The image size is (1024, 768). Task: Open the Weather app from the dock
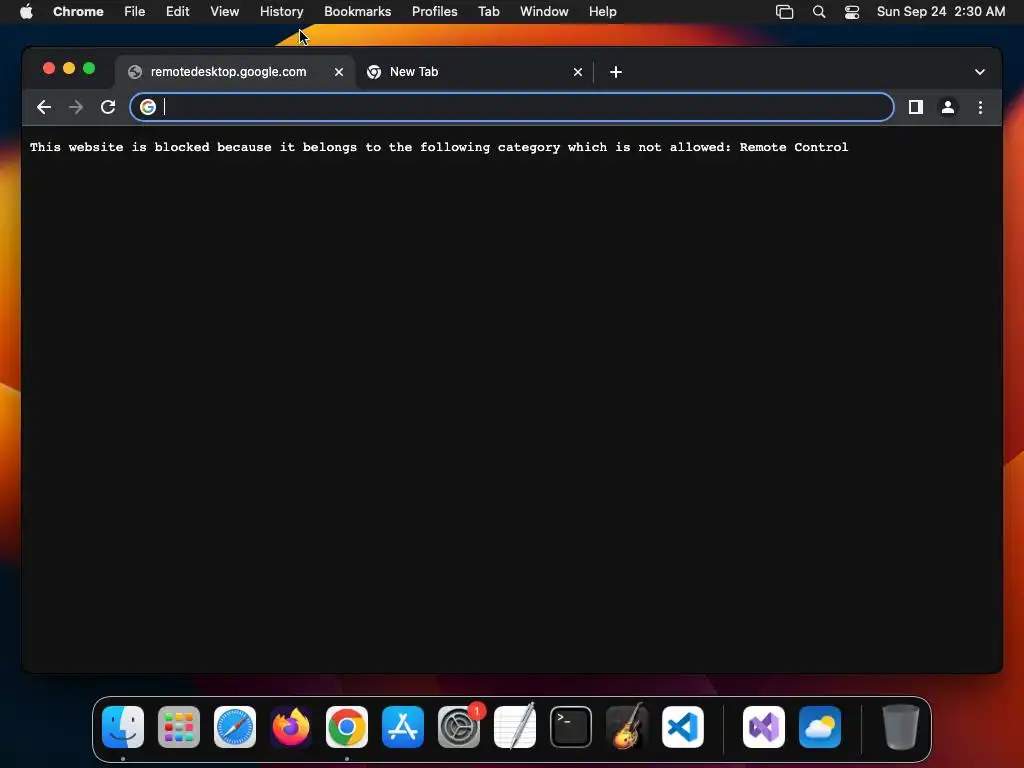coord(820,727)
